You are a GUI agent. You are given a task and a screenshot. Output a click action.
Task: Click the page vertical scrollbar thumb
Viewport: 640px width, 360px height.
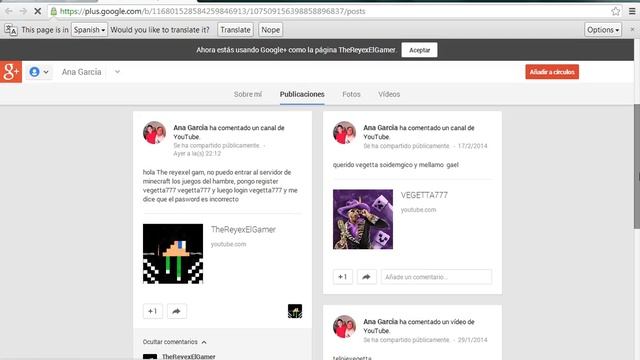(x=637, y=167)
